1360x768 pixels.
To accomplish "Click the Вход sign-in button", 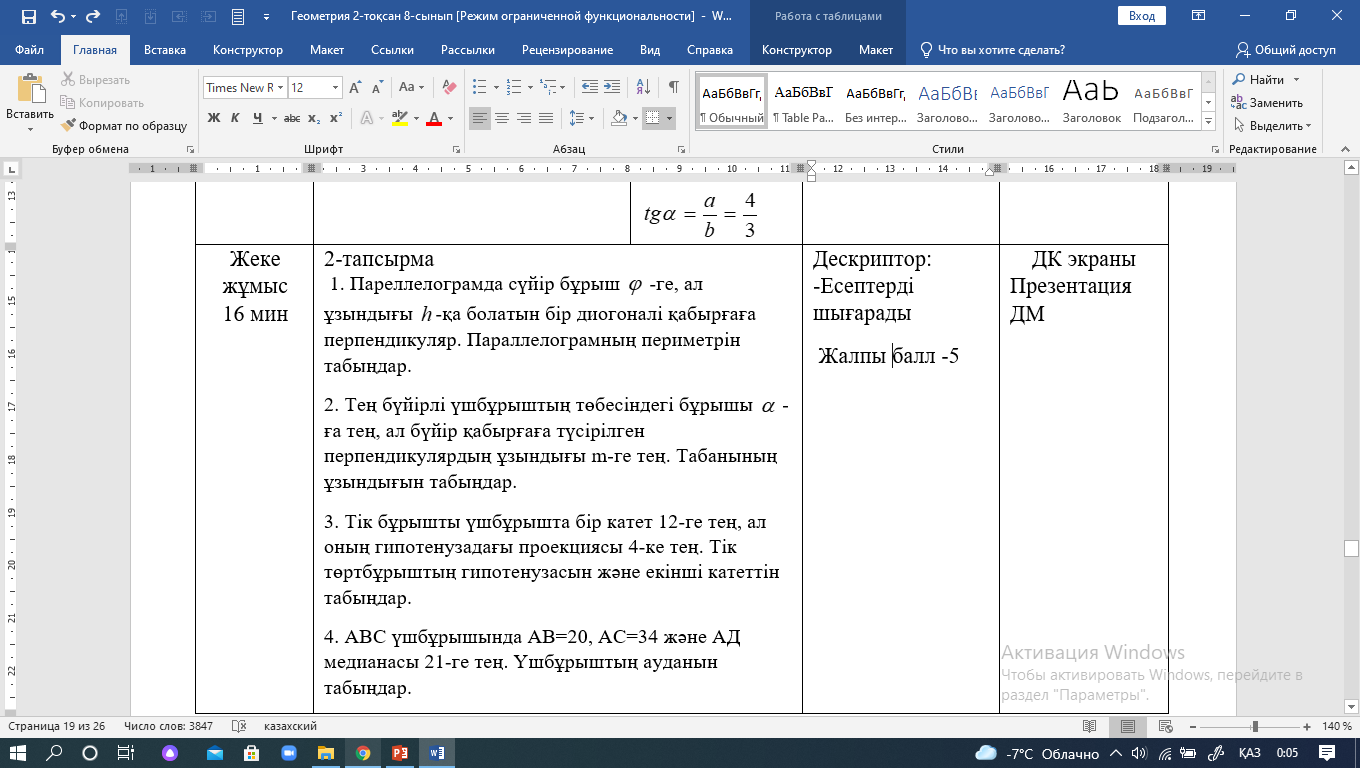I will coord(1142,16).
